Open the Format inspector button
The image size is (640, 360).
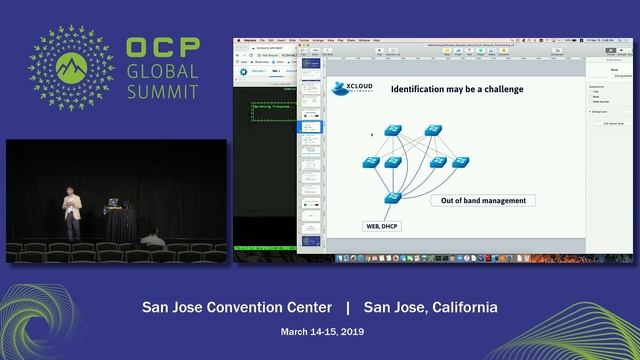pyautogui.click(x=611, y=51)
